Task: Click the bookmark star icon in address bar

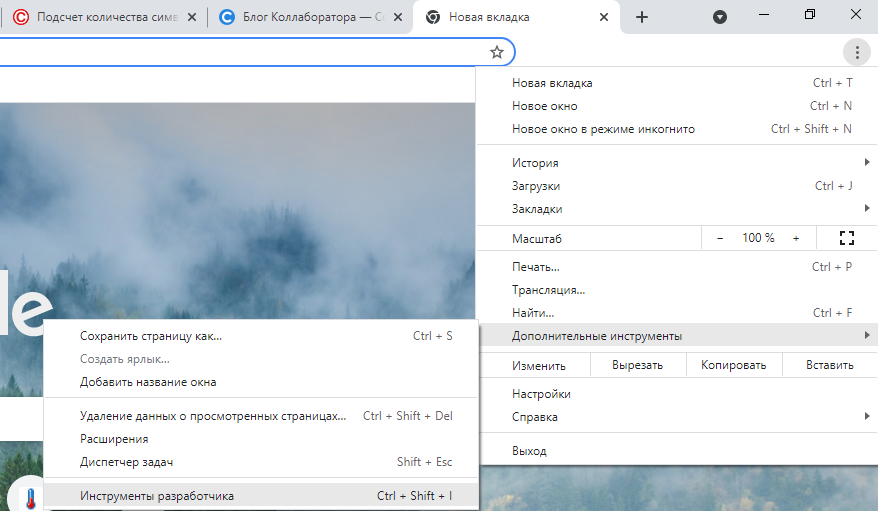Action: point(496,52)
